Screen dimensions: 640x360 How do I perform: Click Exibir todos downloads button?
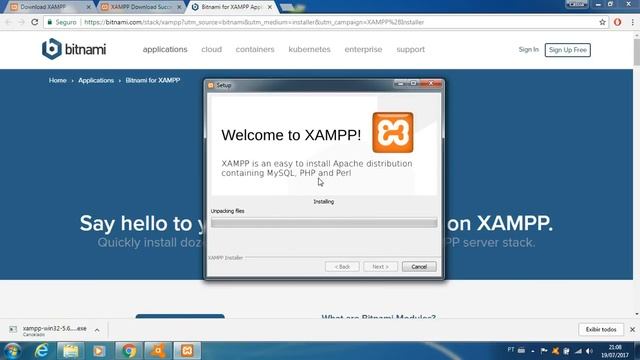(x=601, y=329)
